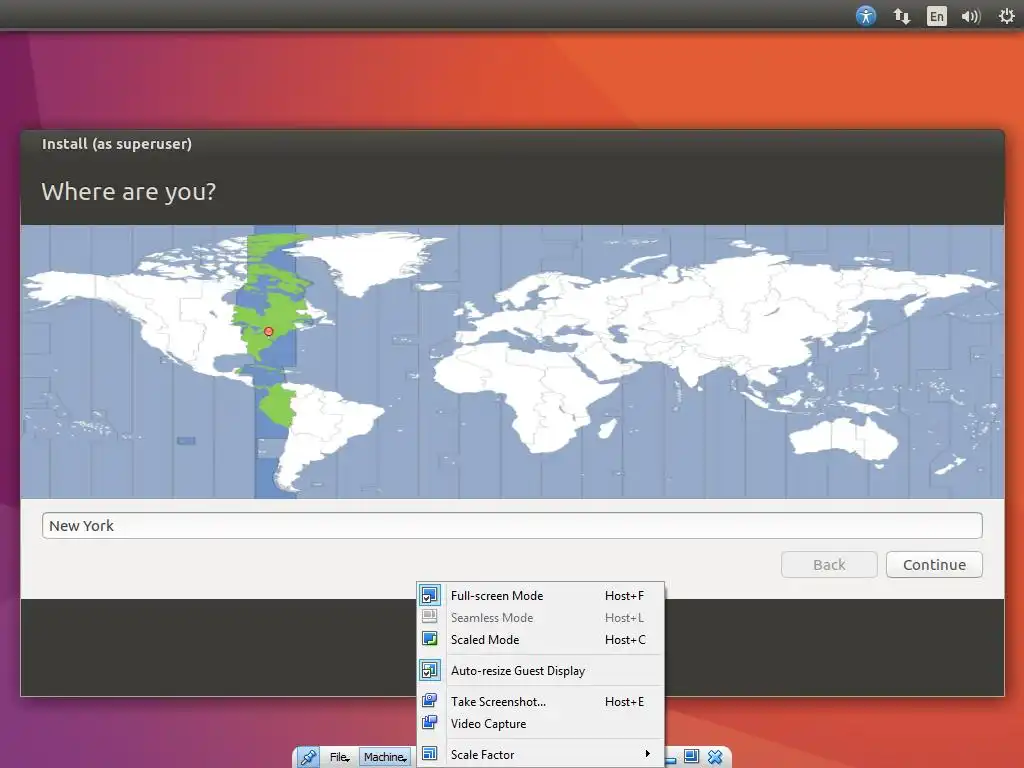Click the Take Screenshot camera icon

point(430,701)
